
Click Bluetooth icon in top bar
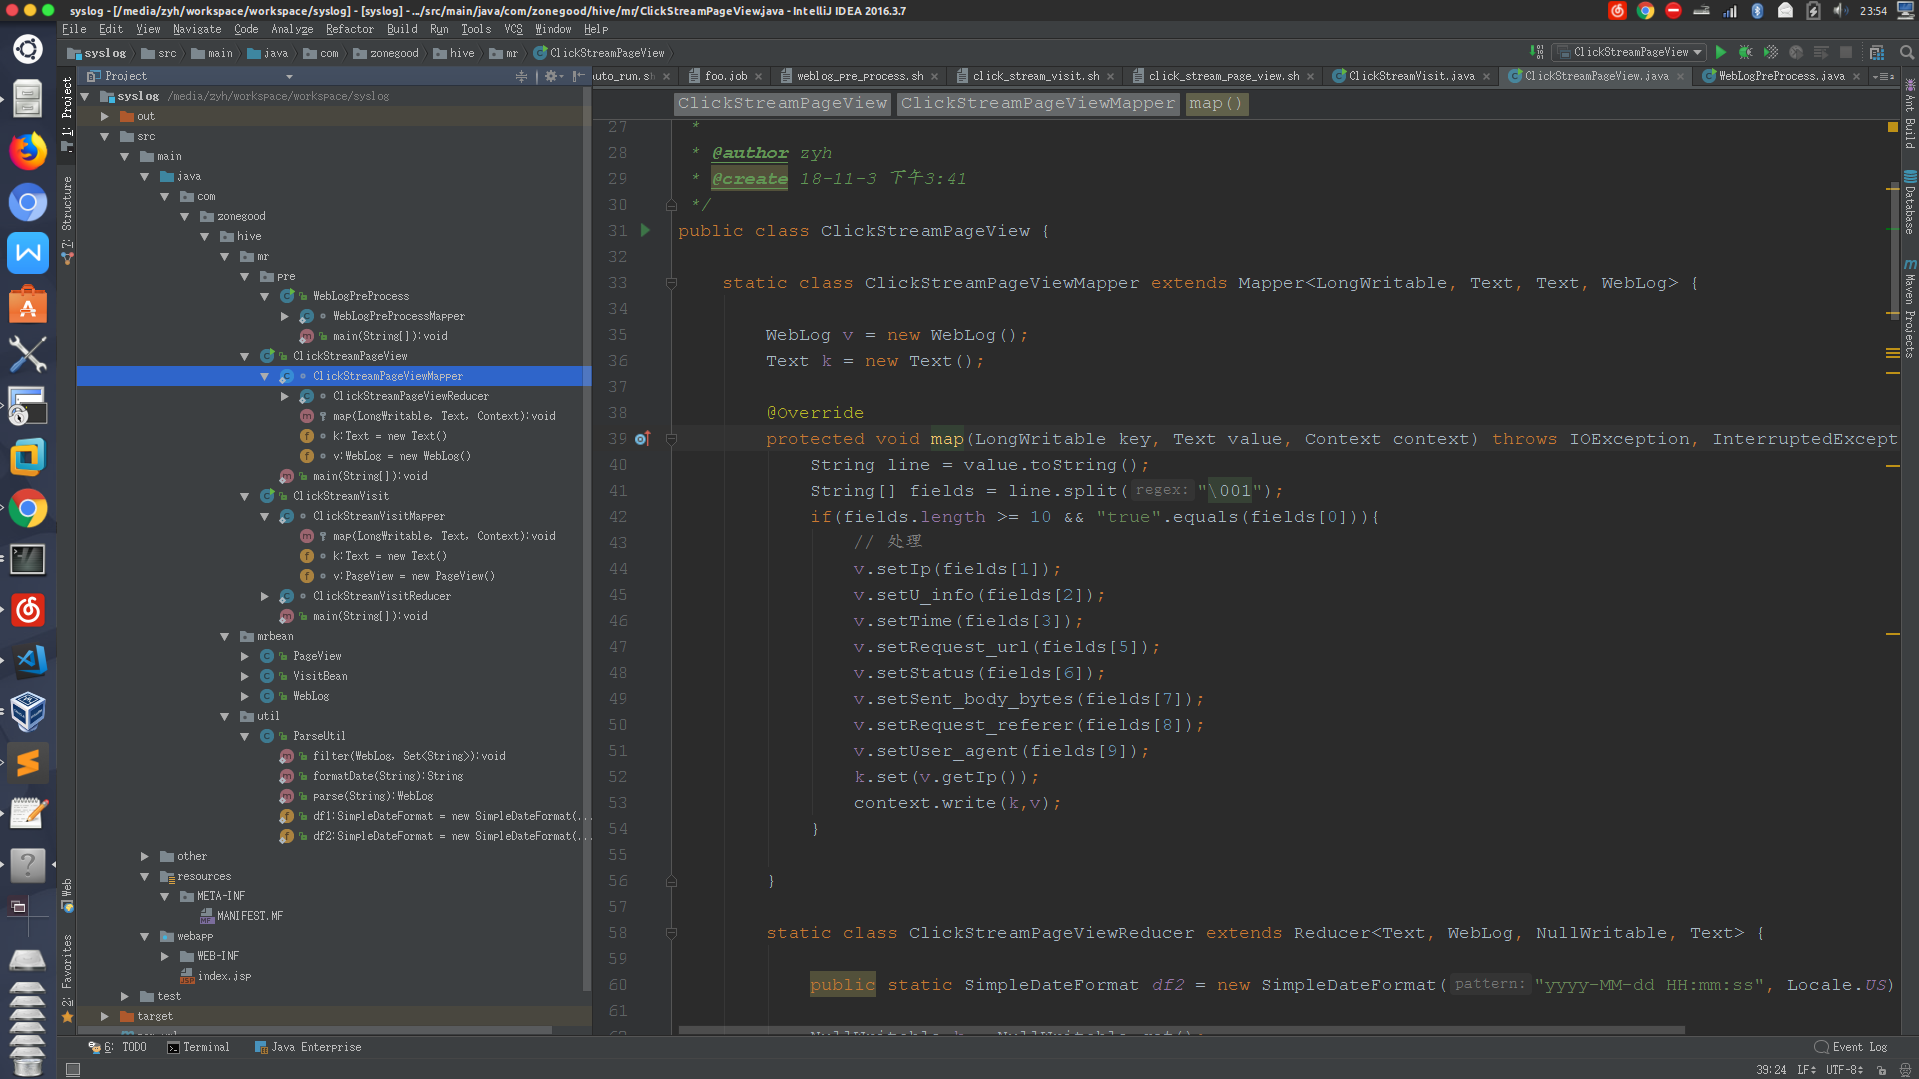pos(1757,11)
